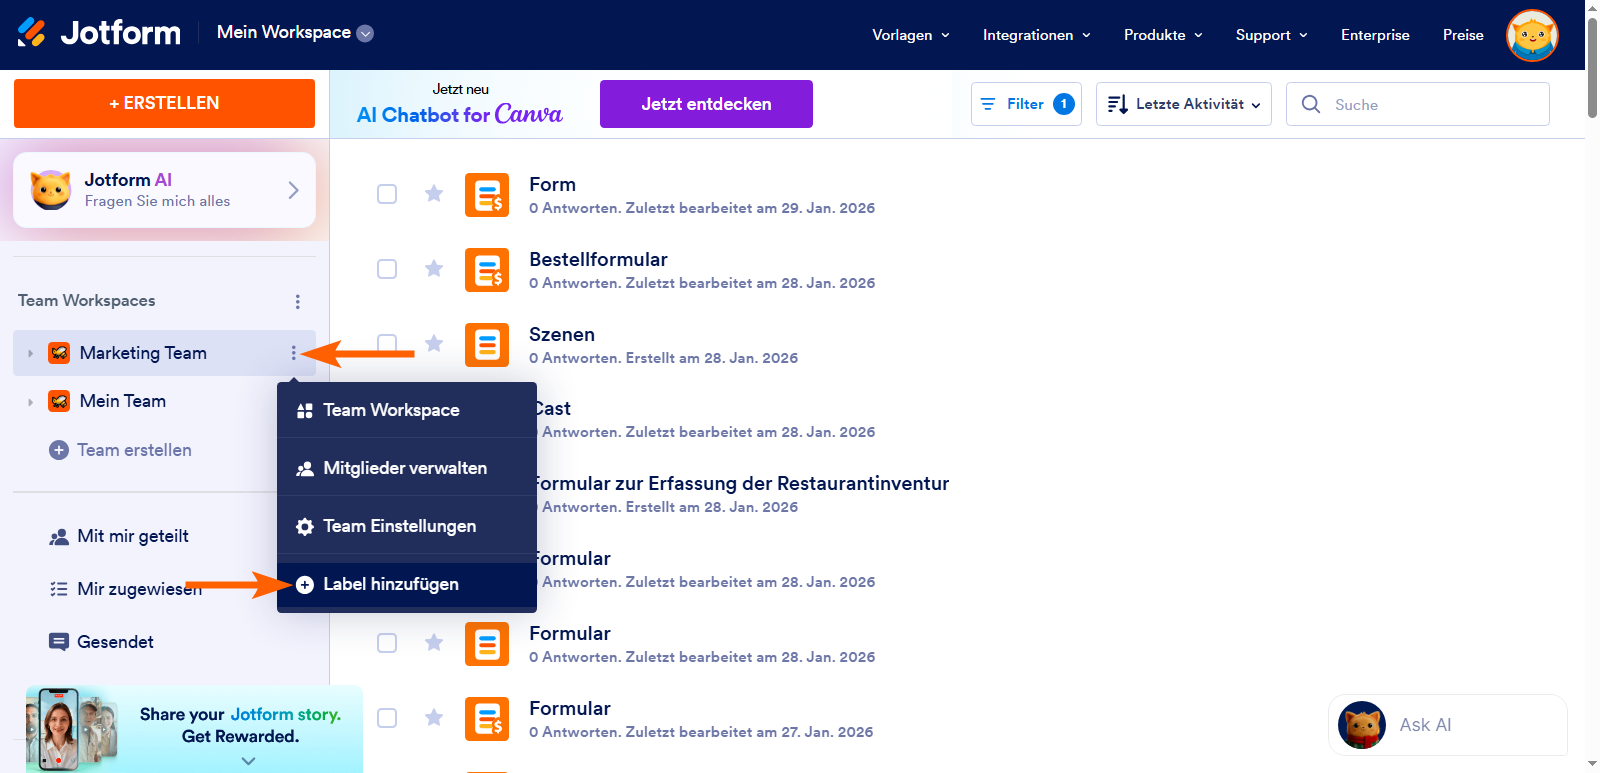Click the Filter lines icon
The image size is (1600, 773).
[988, 104]
